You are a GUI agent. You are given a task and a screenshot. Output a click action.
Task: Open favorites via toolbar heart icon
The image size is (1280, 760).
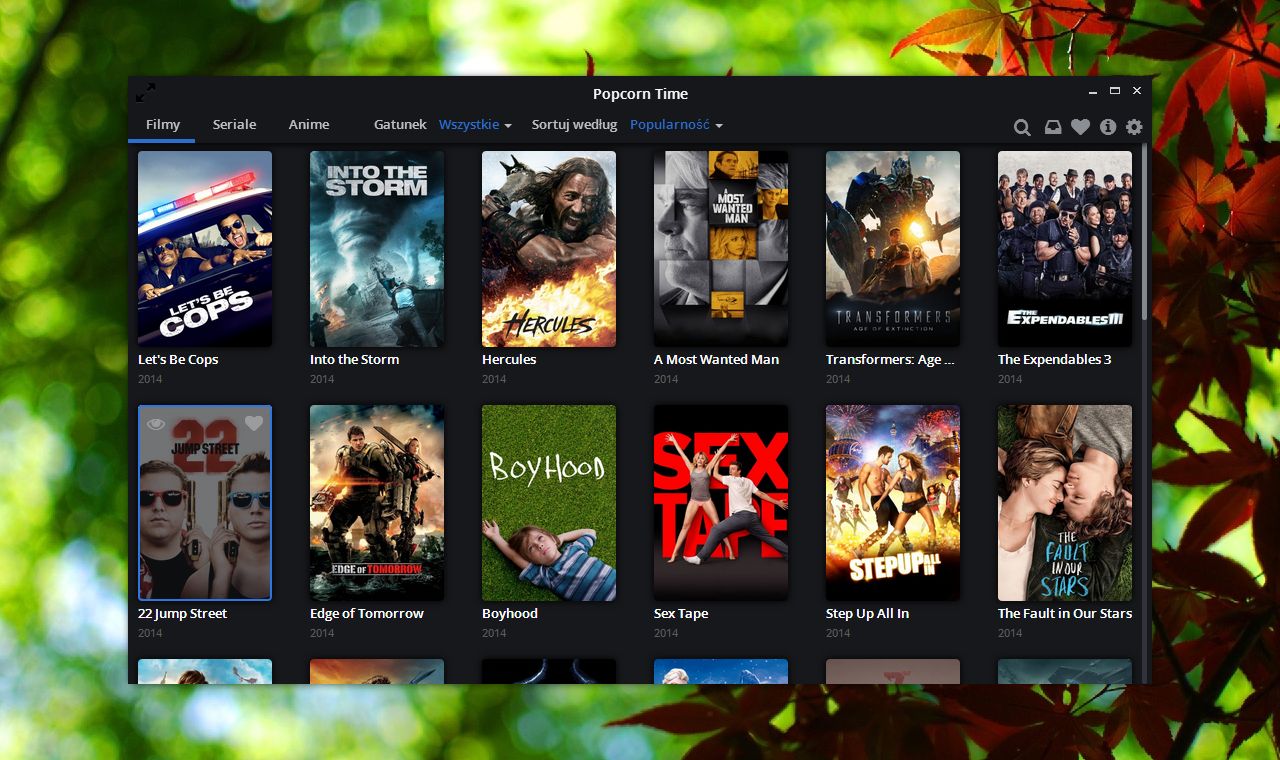click(x=1080, y=127)
